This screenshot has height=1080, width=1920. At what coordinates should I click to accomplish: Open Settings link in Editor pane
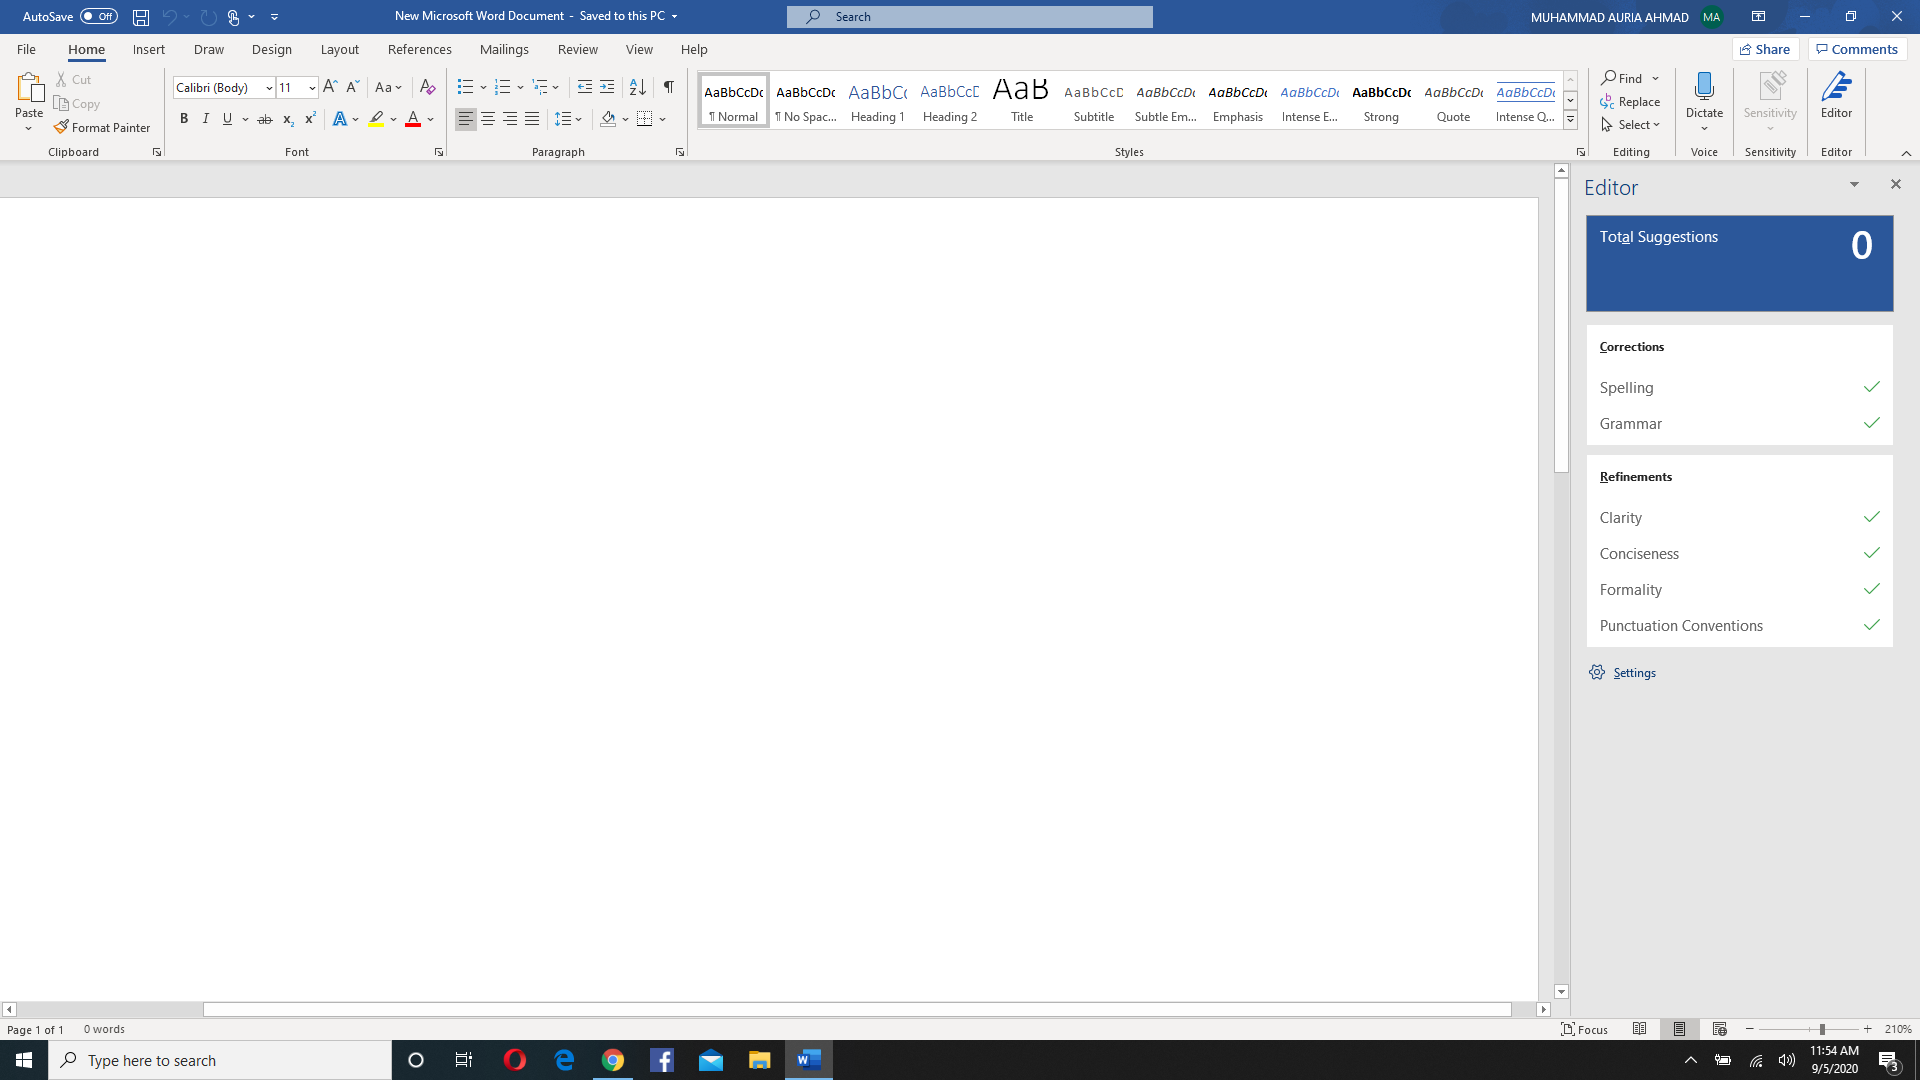[x=1634, y=673]
